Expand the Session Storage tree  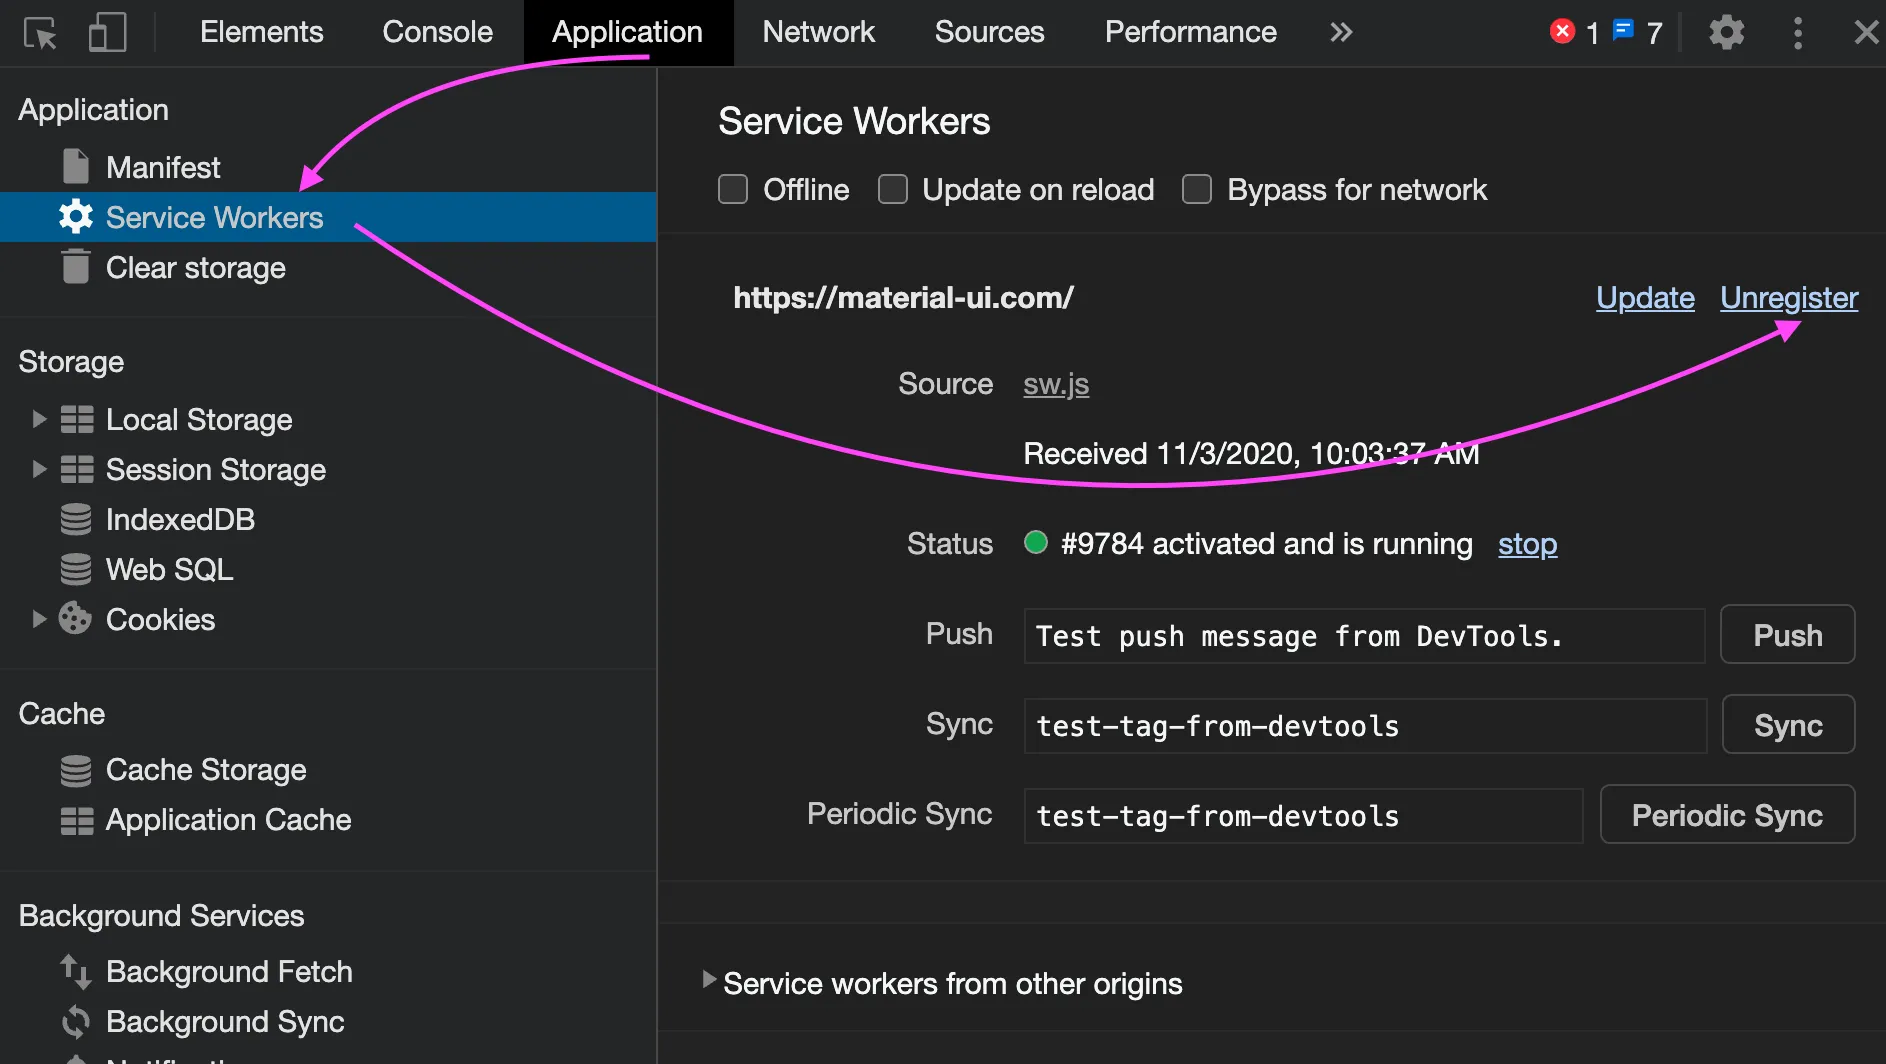[x=39, y=469]
